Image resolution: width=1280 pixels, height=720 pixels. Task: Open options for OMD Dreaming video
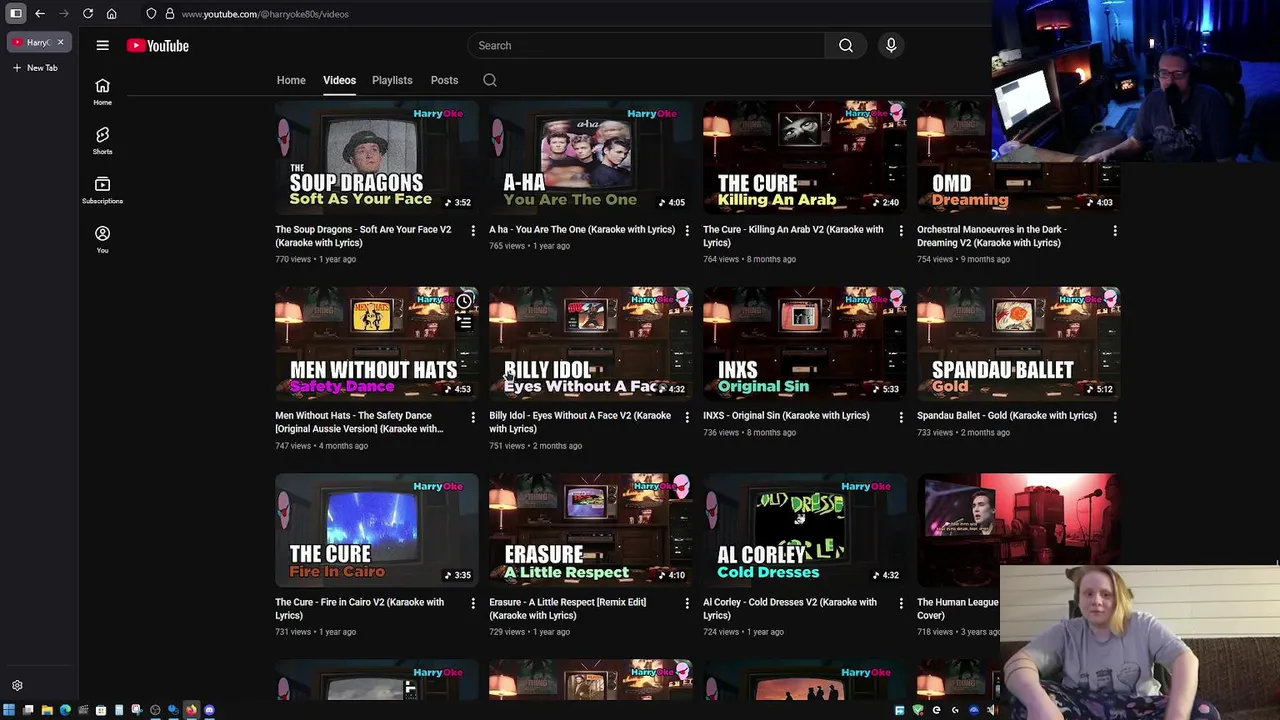1115,231
